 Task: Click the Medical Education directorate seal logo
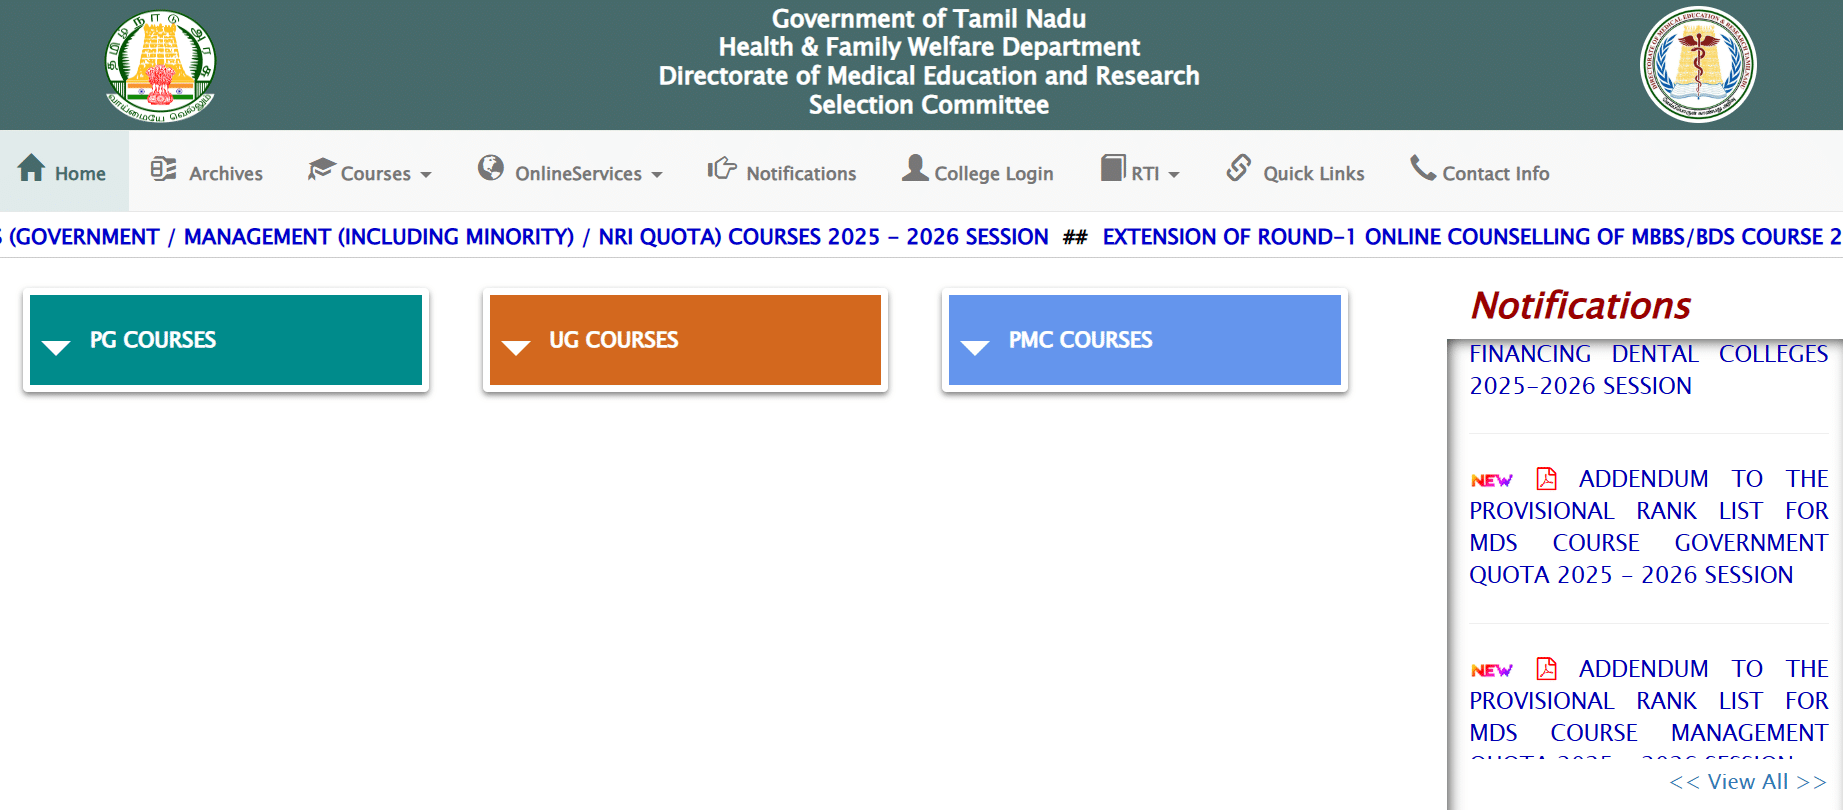(x=1698, y=65)
